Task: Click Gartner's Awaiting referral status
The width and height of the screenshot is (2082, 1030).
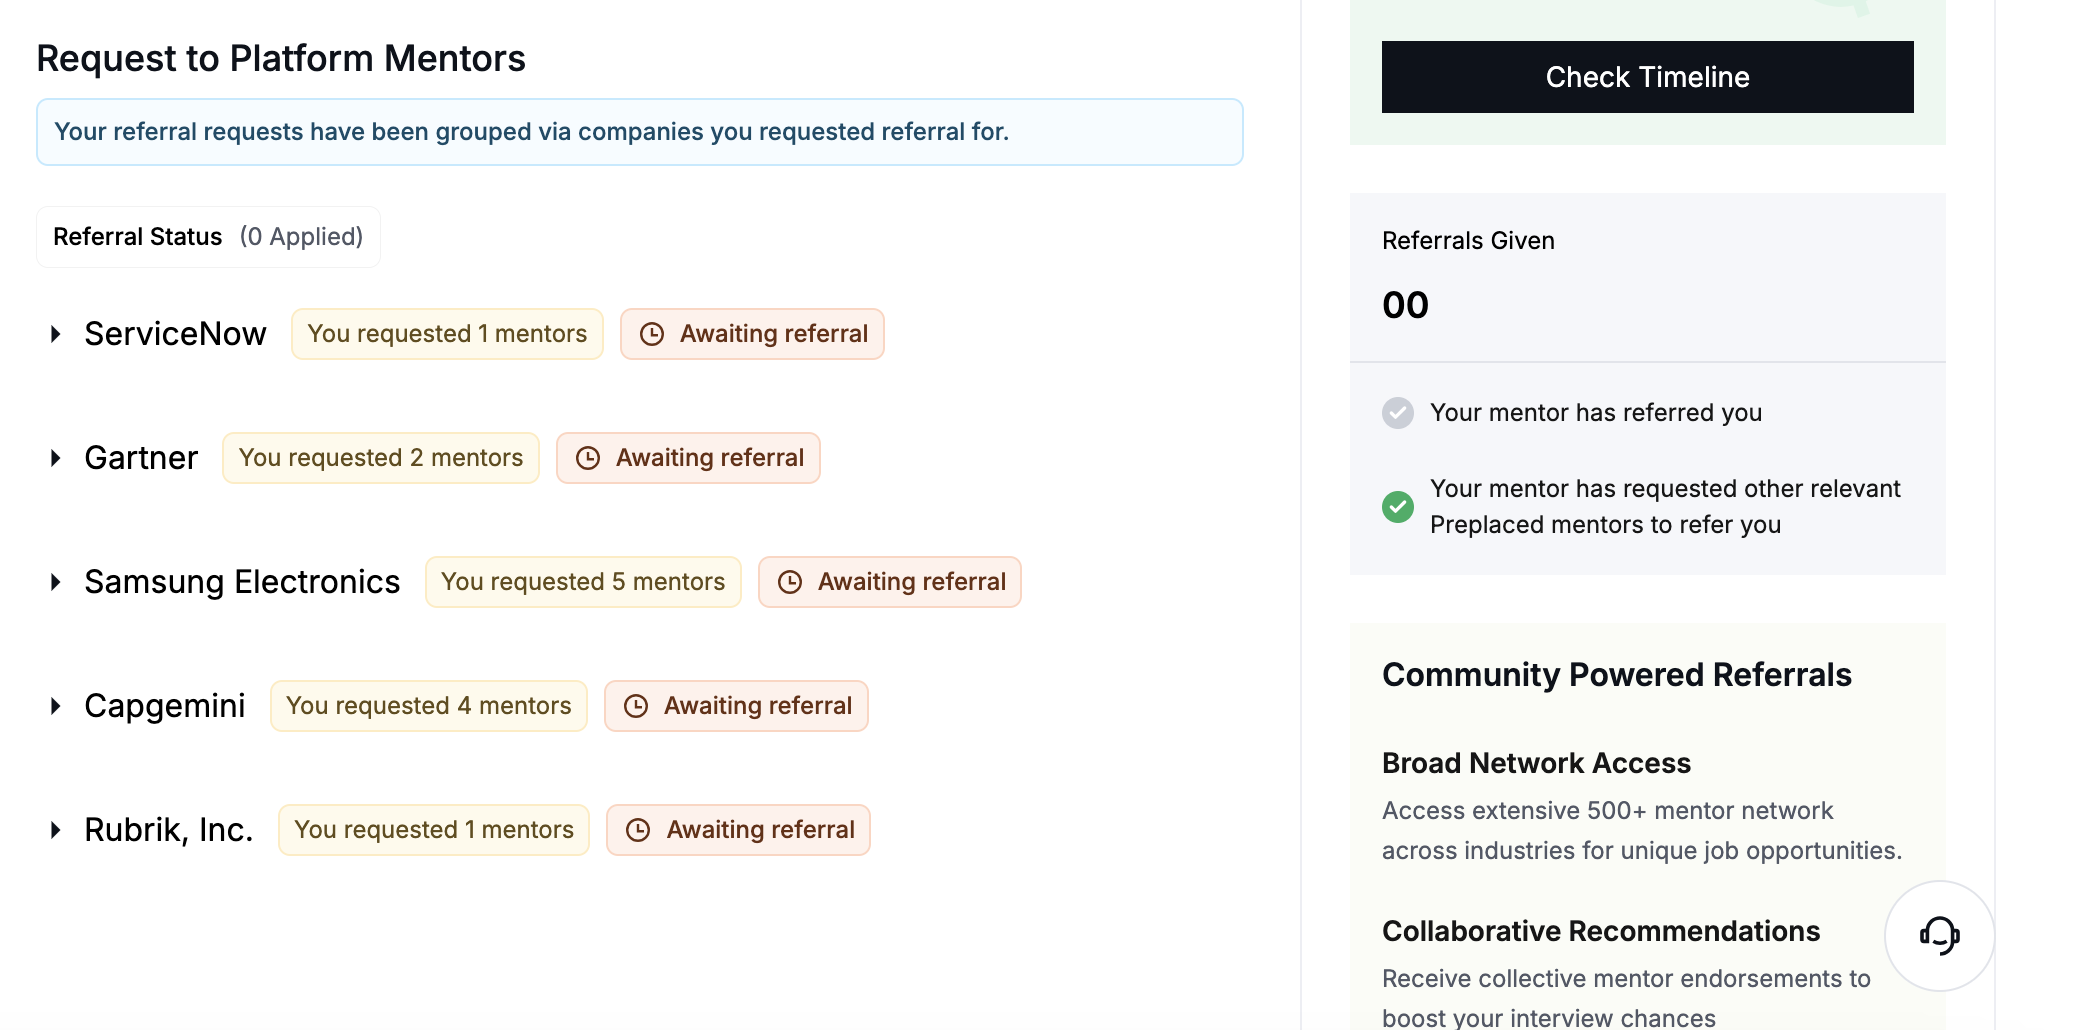Action: coord(688,458)
